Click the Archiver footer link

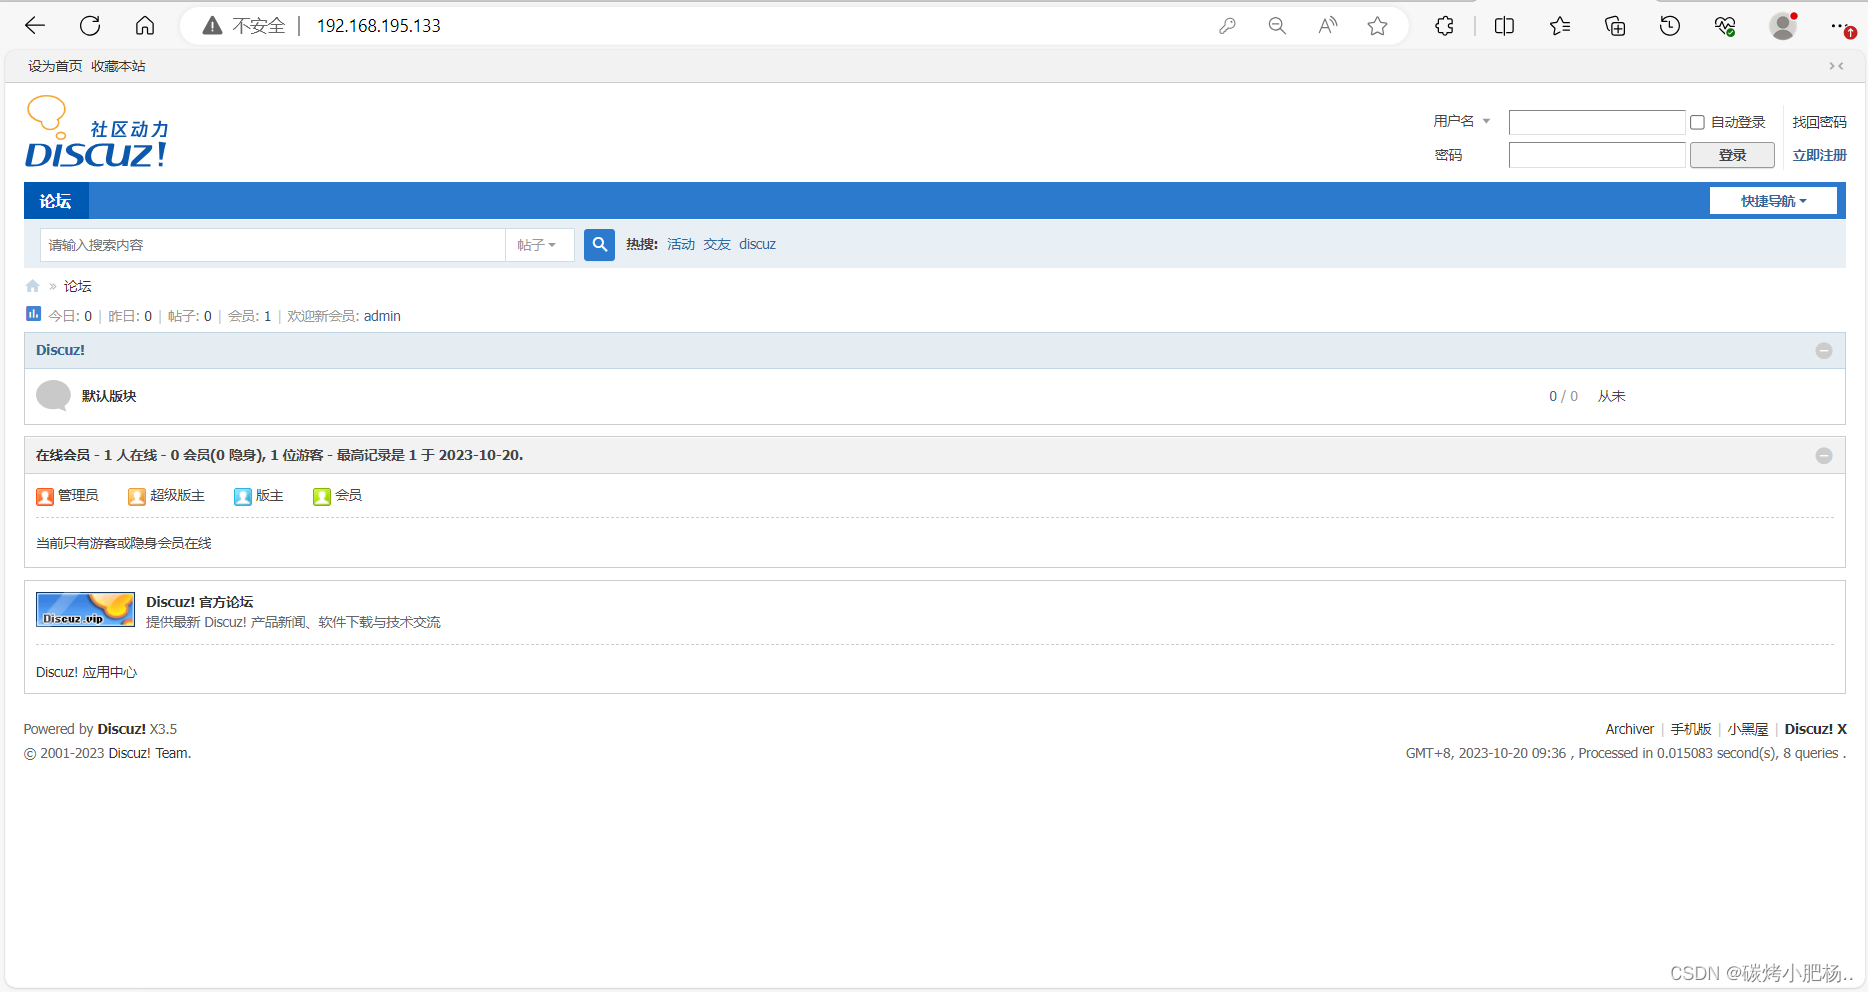tap(1629, 729)
